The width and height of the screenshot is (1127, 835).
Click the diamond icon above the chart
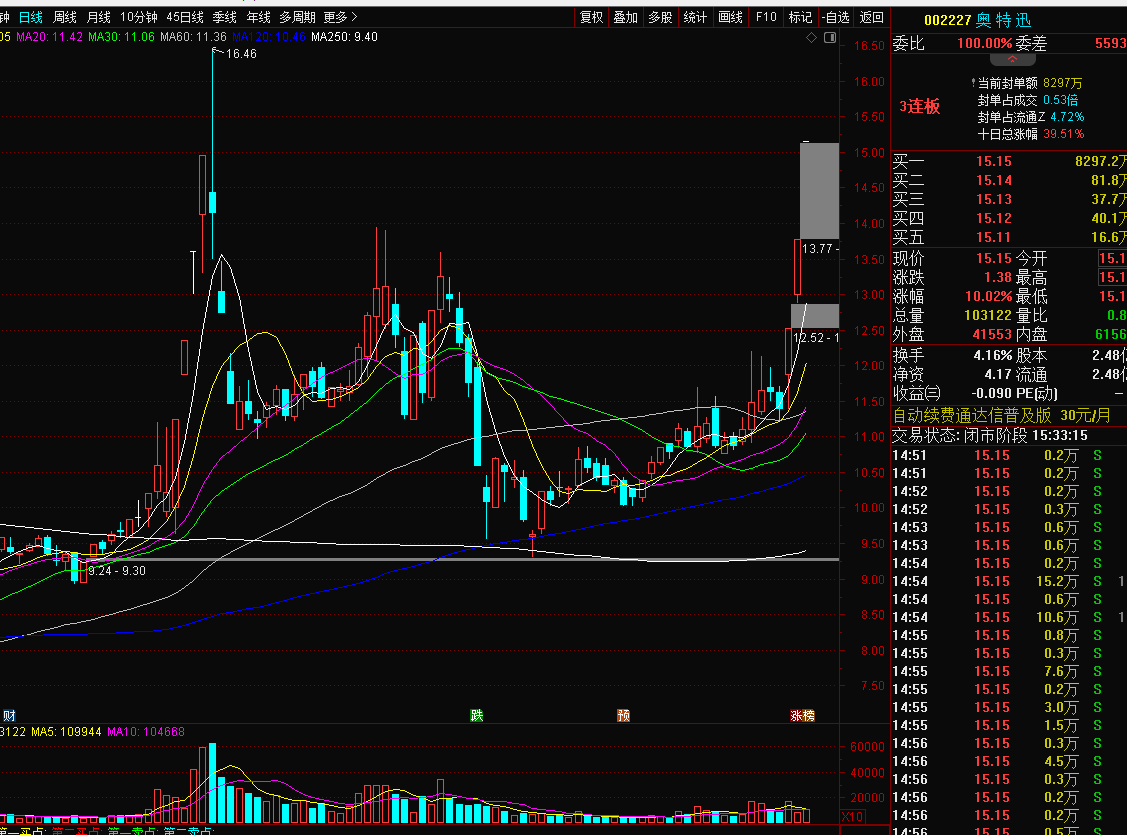pyautogui.click(x=811, y=37)
